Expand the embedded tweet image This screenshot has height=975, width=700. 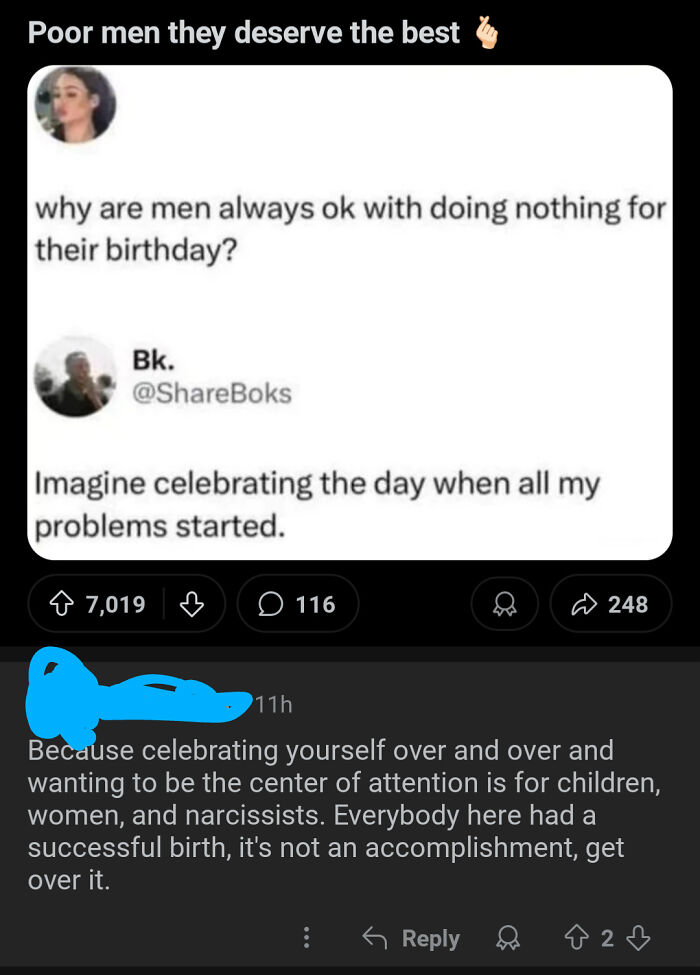click(x=350, y=310)
